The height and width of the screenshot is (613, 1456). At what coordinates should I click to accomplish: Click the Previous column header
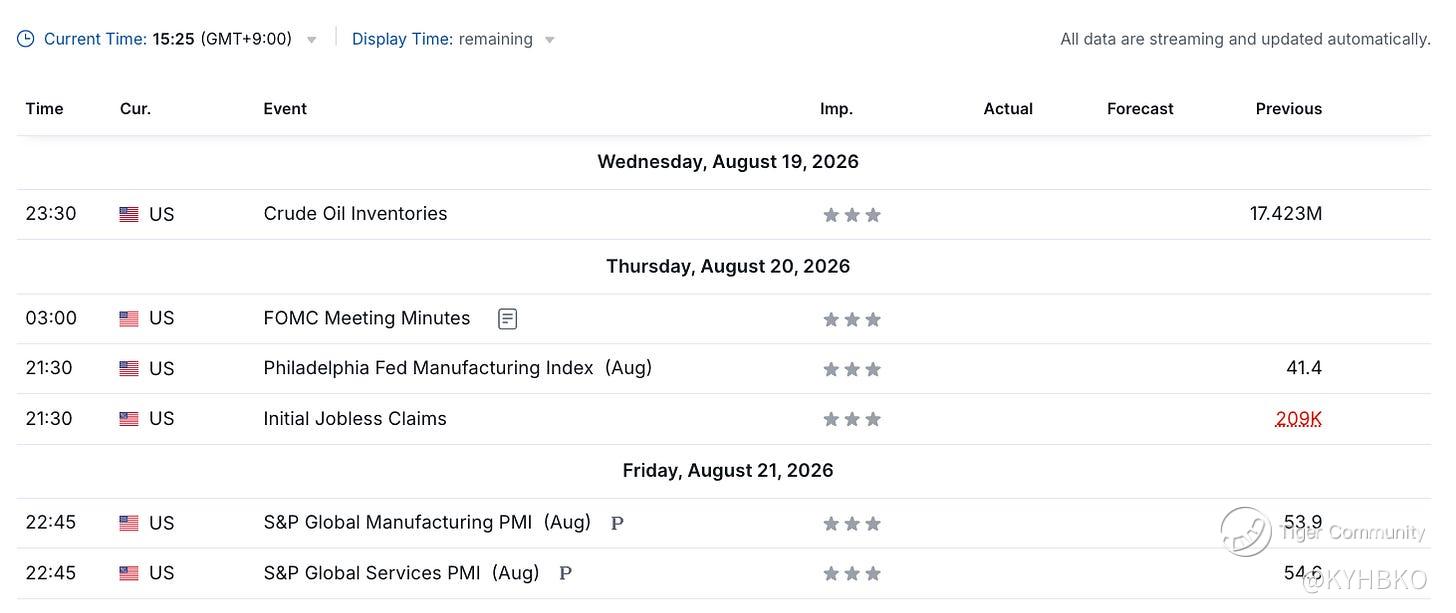pyautogui.click(x=1289, y=109)
